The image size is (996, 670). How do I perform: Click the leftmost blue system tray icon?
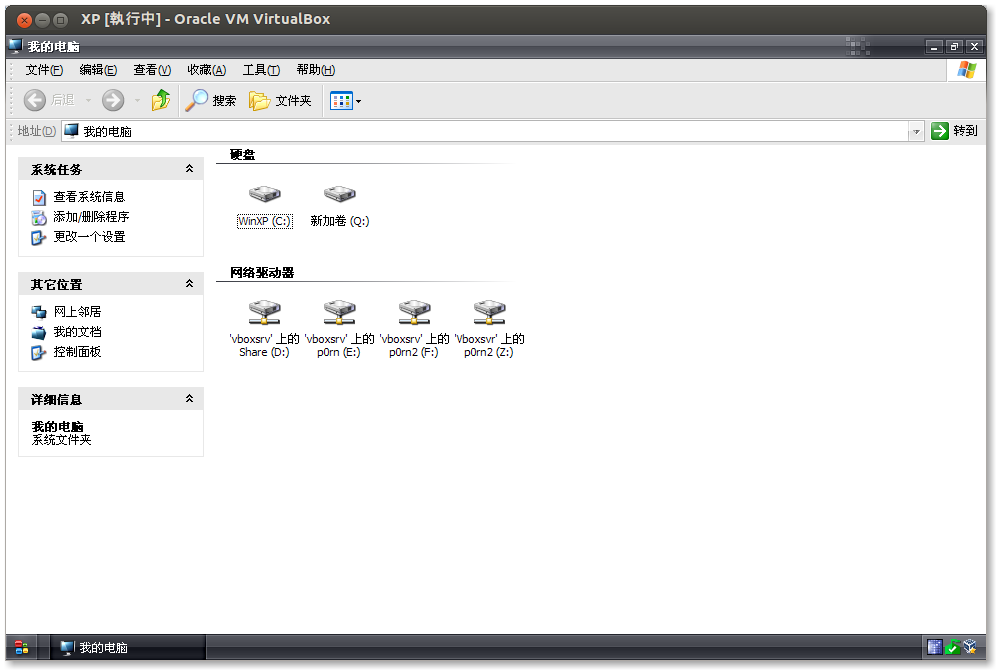point(934,647)
